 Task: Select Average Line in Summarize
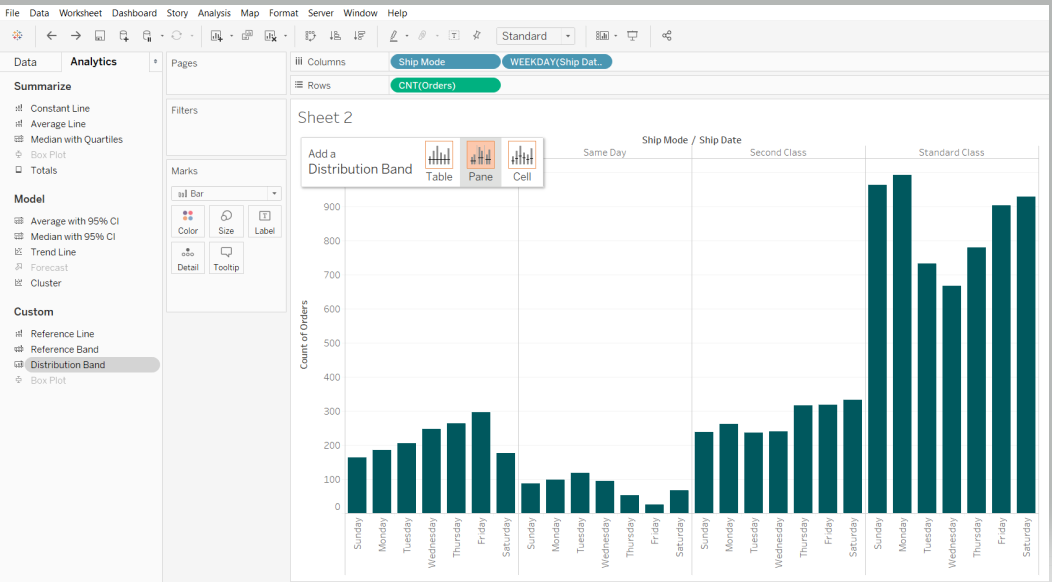(x=58, y=124)
